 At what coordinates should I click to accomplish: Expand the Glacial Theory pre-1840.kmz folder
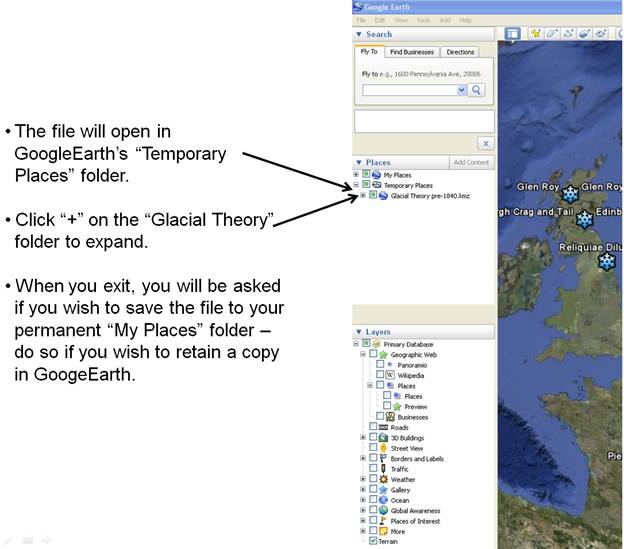point(363,196)
